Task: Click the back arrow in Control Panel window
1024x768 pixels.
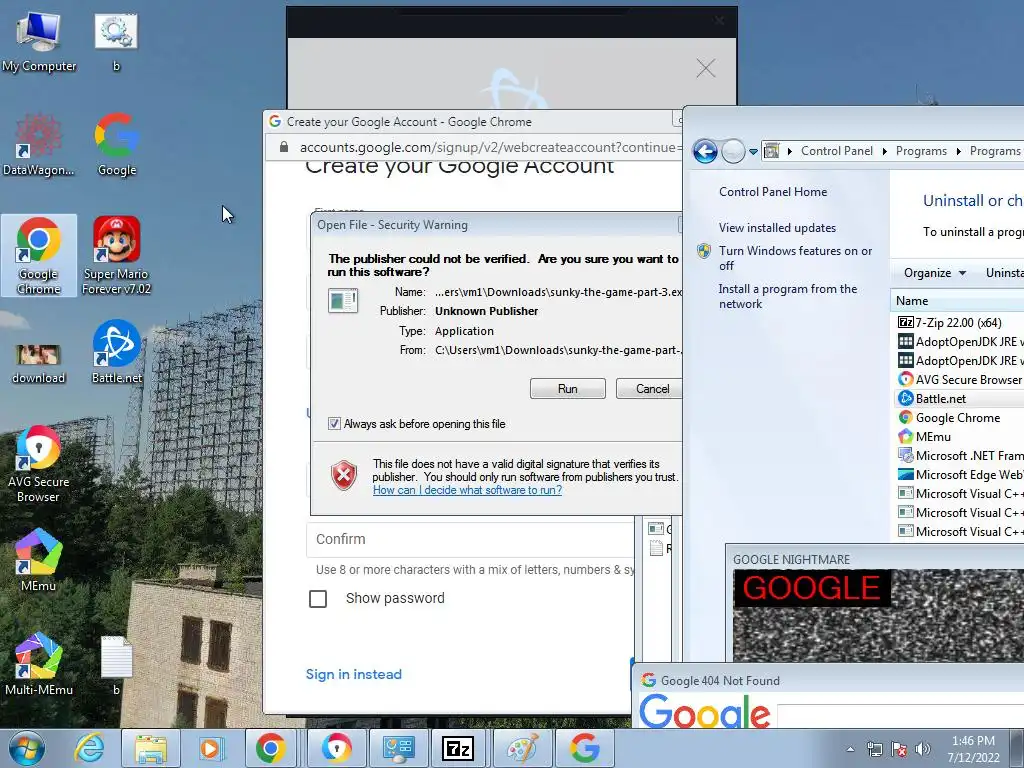Action: pos(705,152)
